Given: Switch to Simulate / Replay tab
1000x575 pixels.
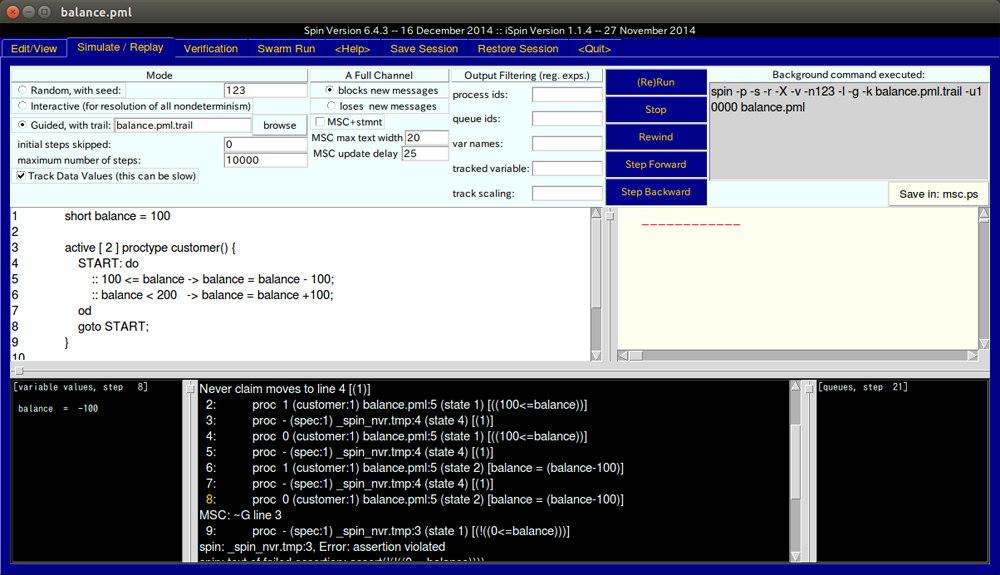Looking at the screenshot, I should coord(120,47).
